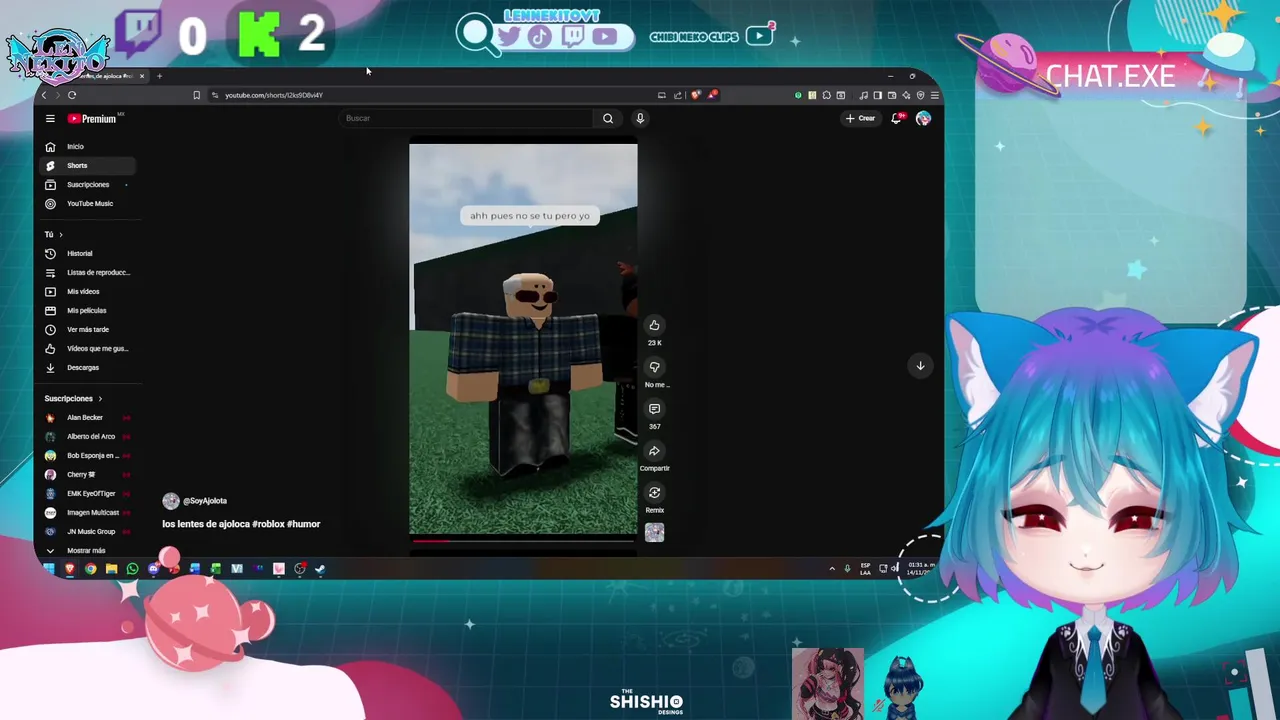Seek using the short's red progress bar
The image size is (1280, 720).
tap(523, 540)
